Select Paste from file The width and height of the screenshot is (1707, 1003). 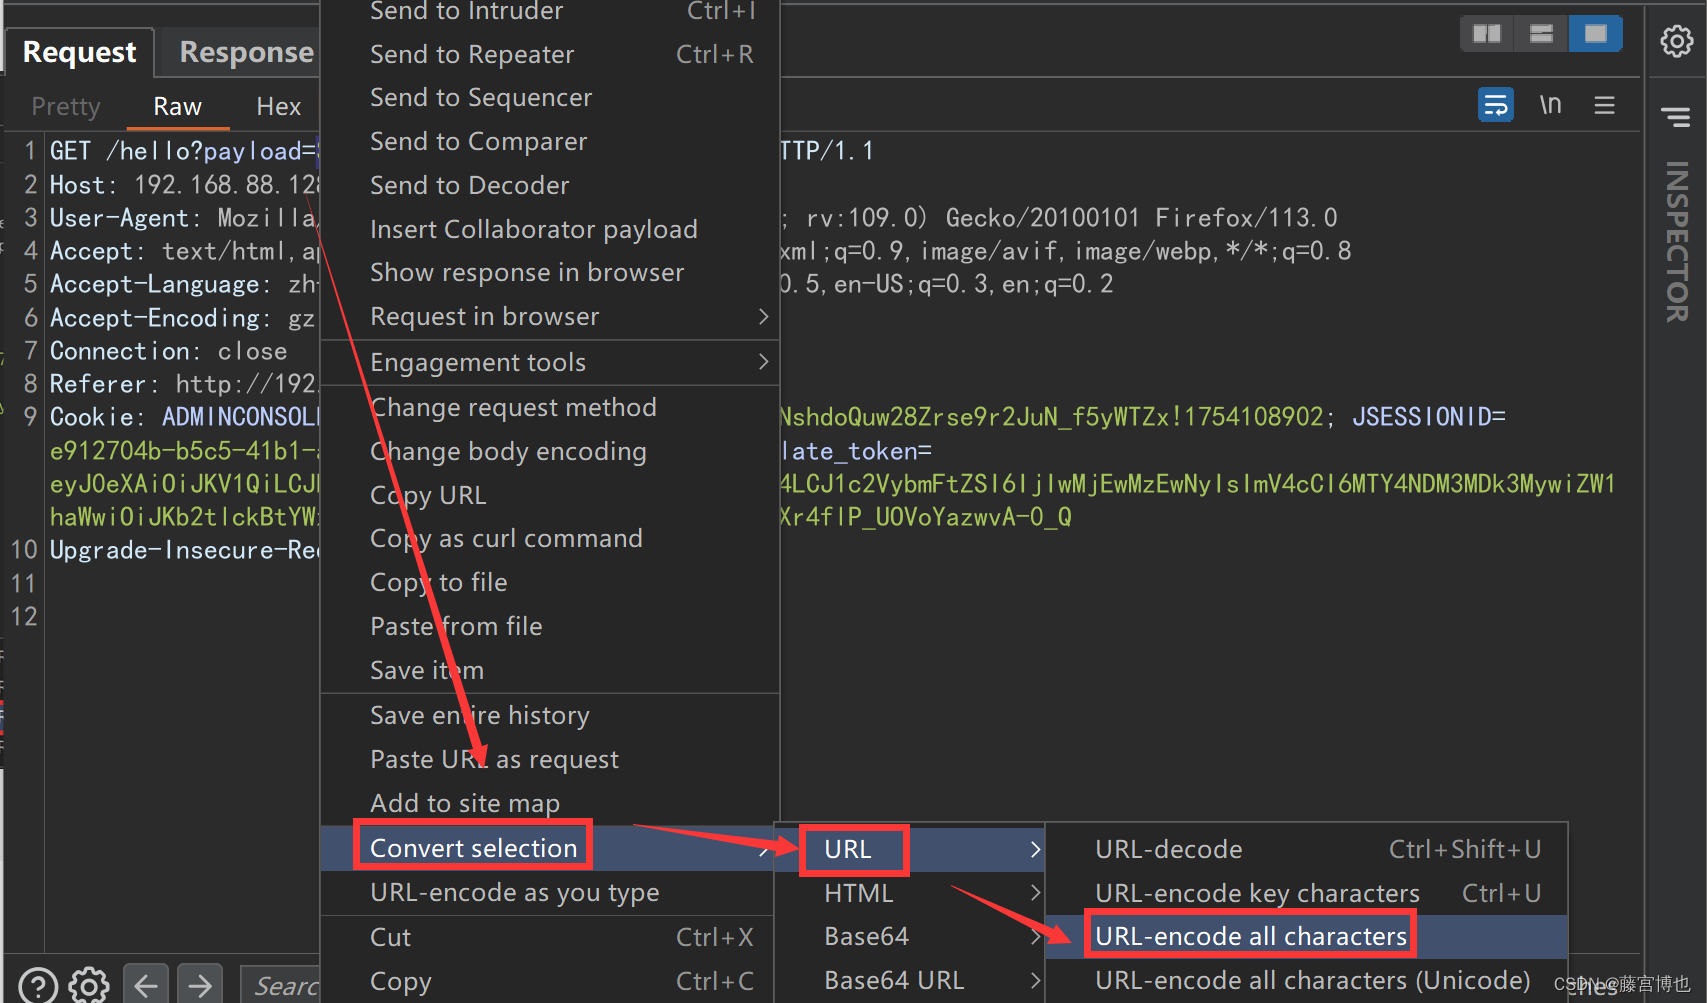(x=550, y=626)
